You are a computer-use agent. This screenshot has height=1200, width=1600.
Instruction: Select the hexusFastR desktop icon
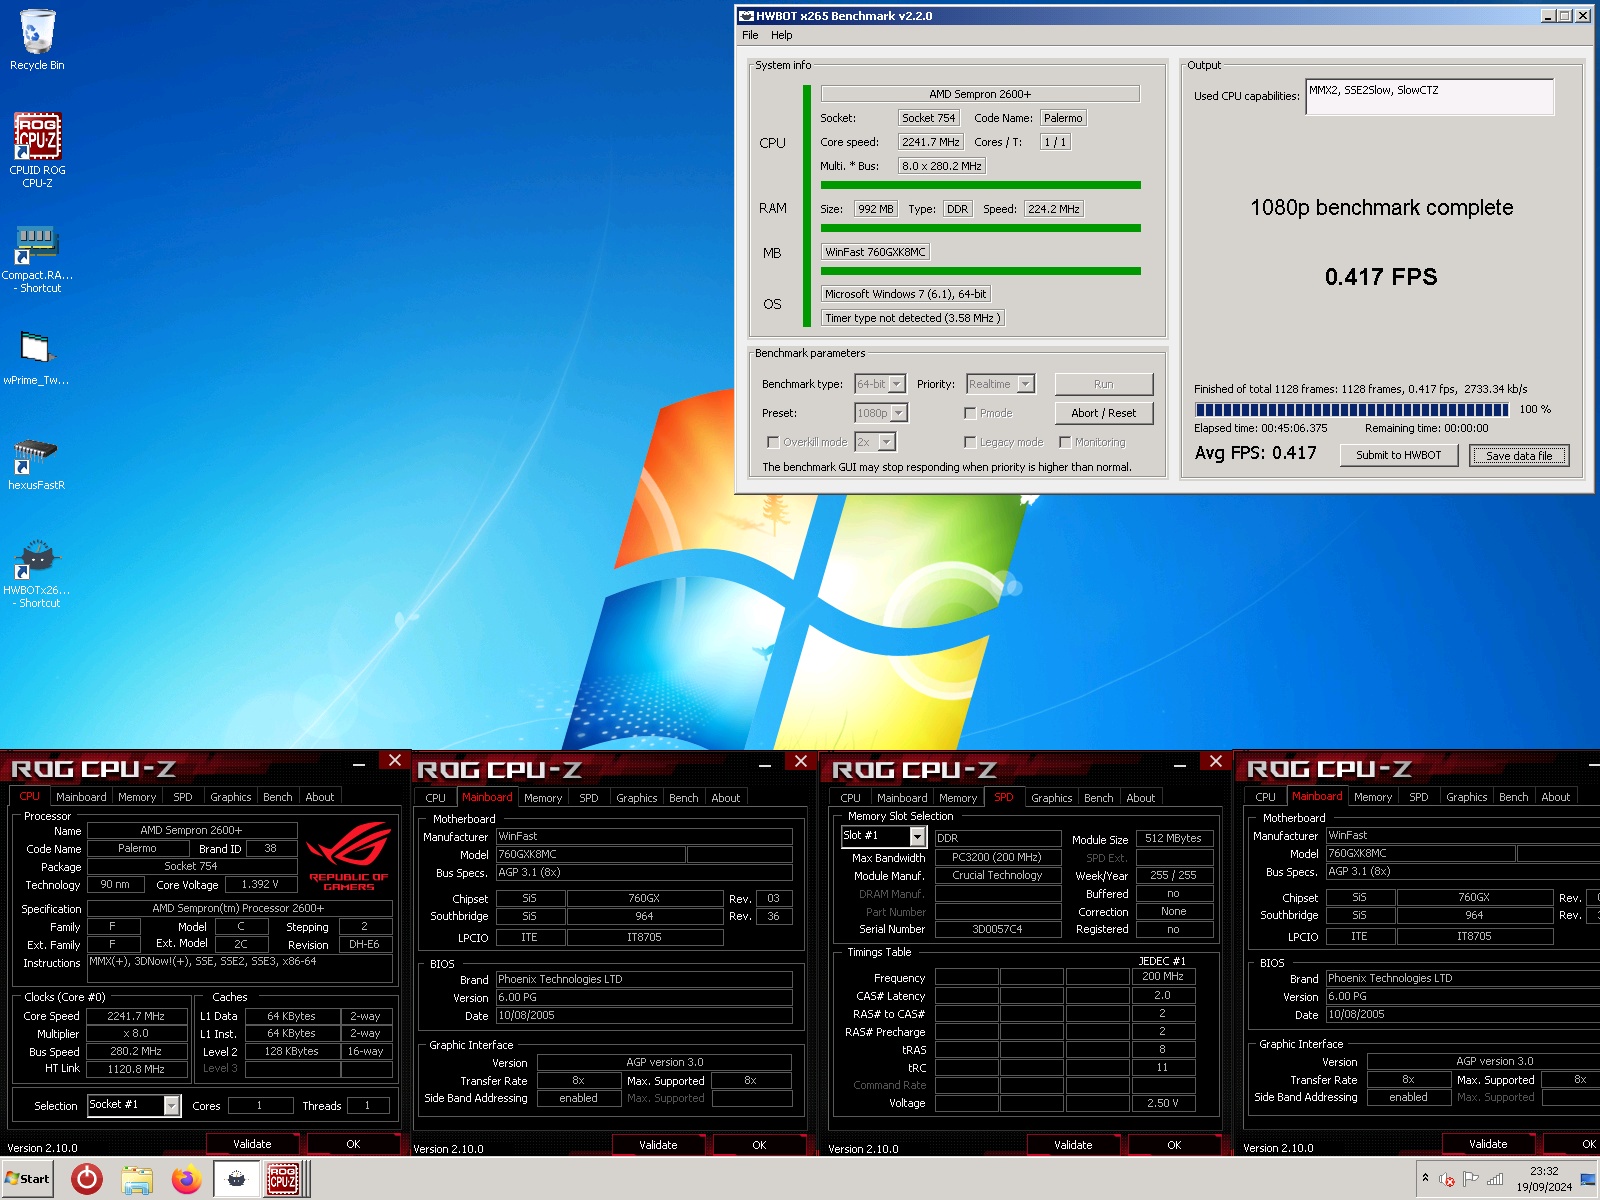(x=37, y=464)
